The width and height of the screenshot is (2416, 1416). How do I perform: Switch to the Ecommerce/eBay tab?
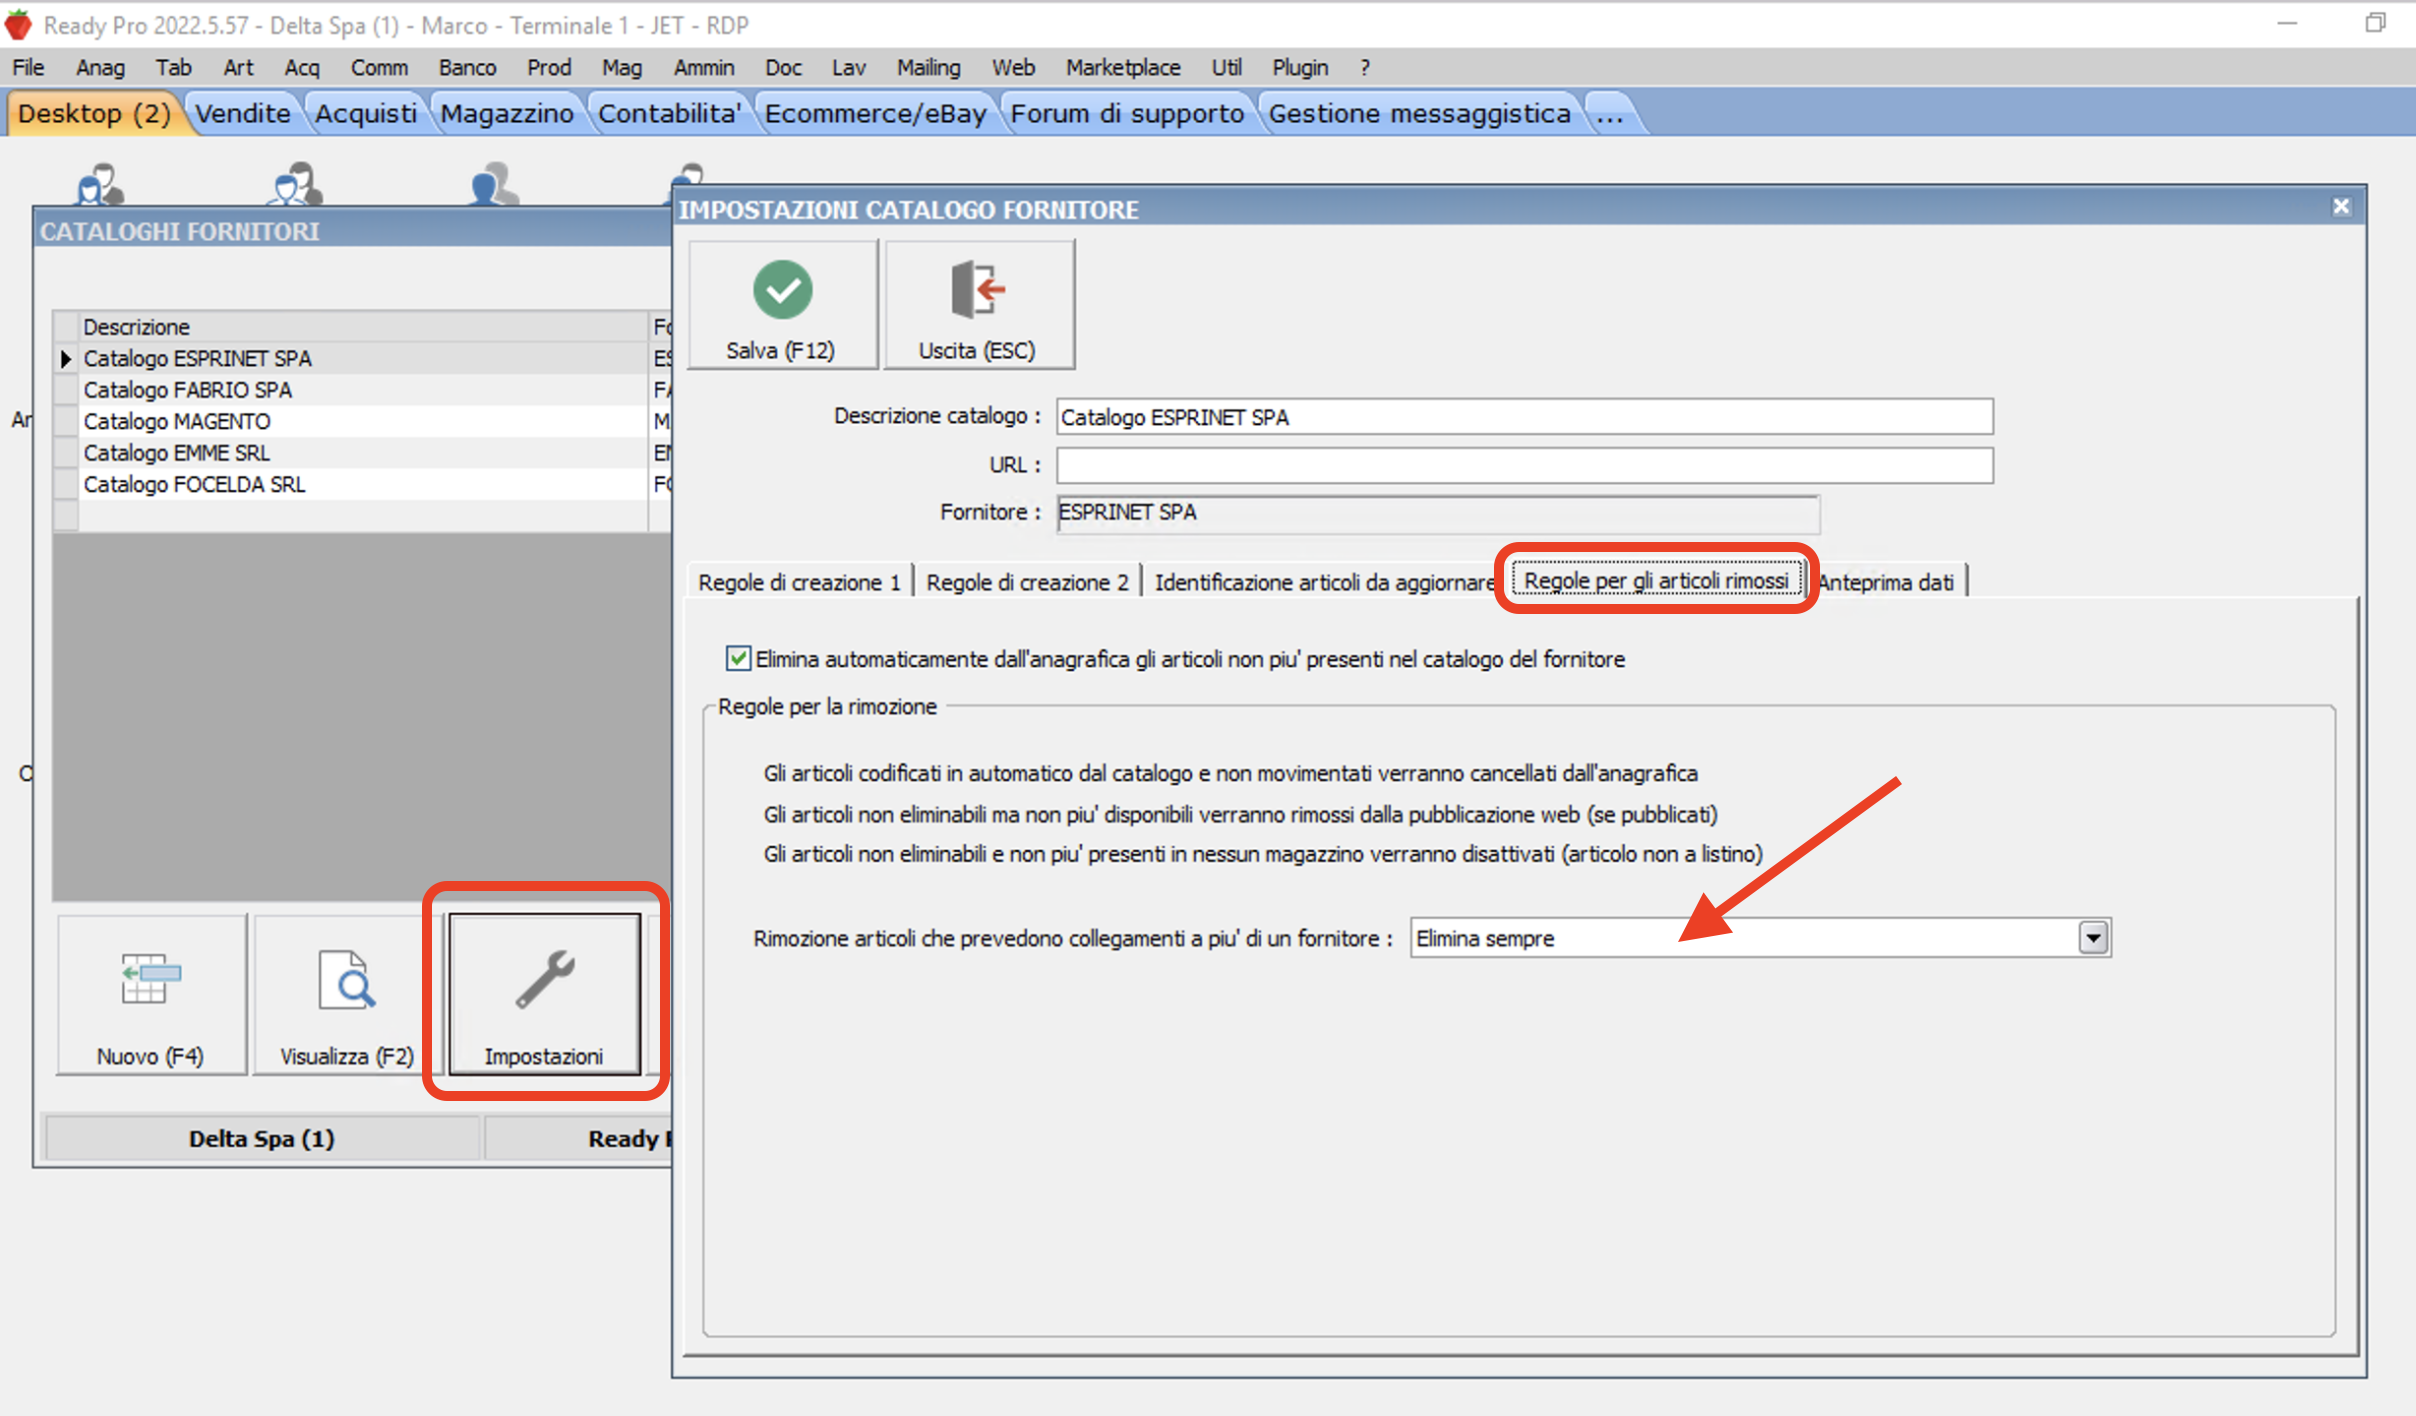pyautogui.click(x=876, y=113)
